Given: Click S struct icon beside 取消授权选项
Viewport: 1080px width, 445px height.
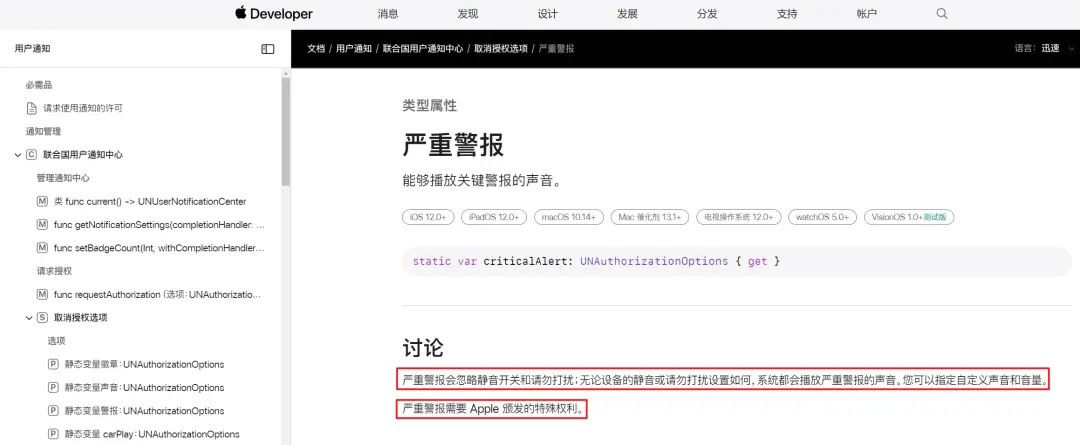Looking at the screenshot, I should pyautogui.click(x=42, y=318).
